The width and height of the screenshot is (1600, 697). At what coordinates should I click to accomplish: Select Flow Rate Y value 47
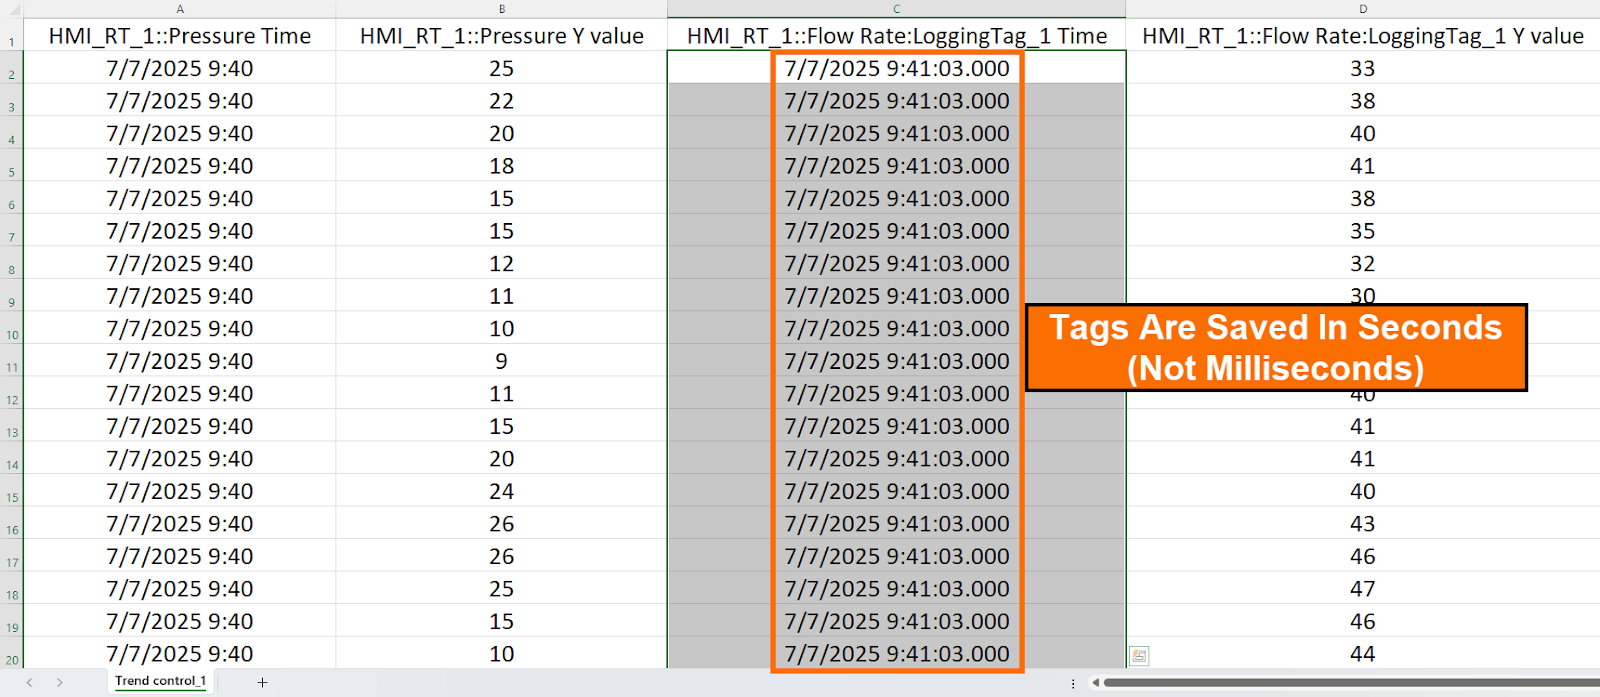tap(1363, 589)
